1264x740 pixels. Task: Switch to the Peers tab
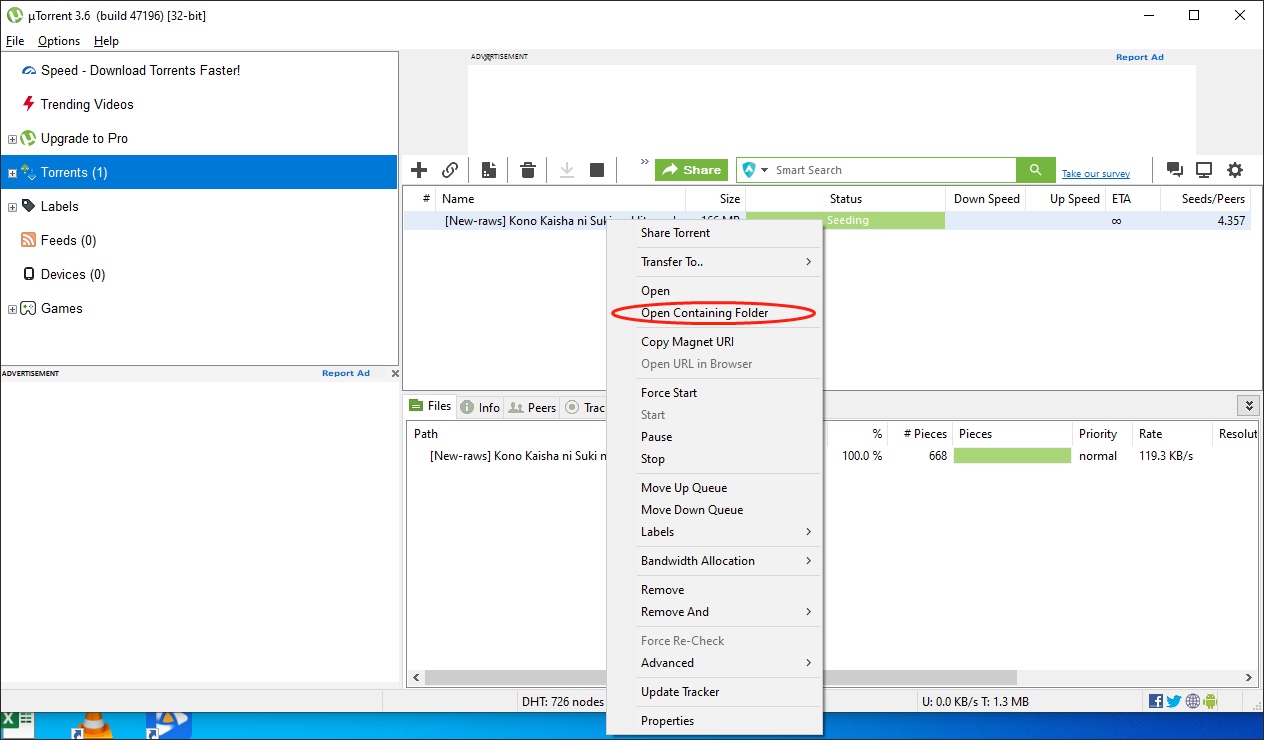tap(532, 407)
